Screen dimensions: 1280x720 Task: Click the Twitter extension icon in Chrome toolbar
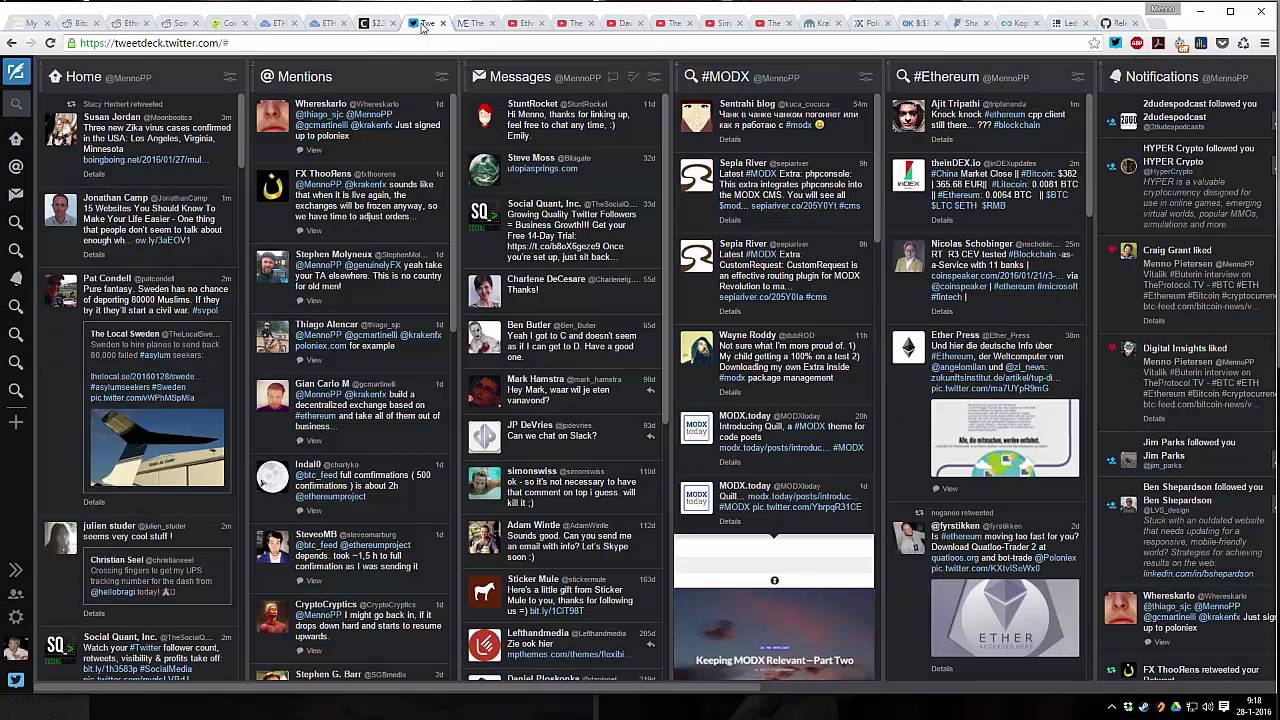tap(1116, 43)
